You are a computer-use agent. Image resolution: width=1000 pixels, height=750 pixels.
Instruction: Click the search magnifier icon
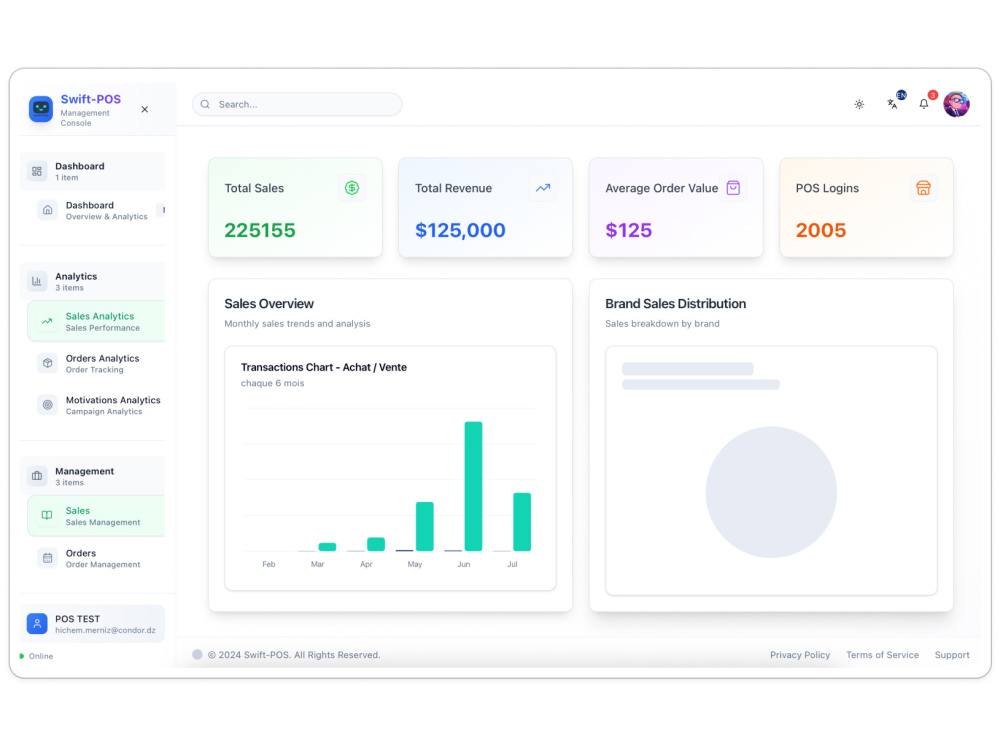pos(205,104)
